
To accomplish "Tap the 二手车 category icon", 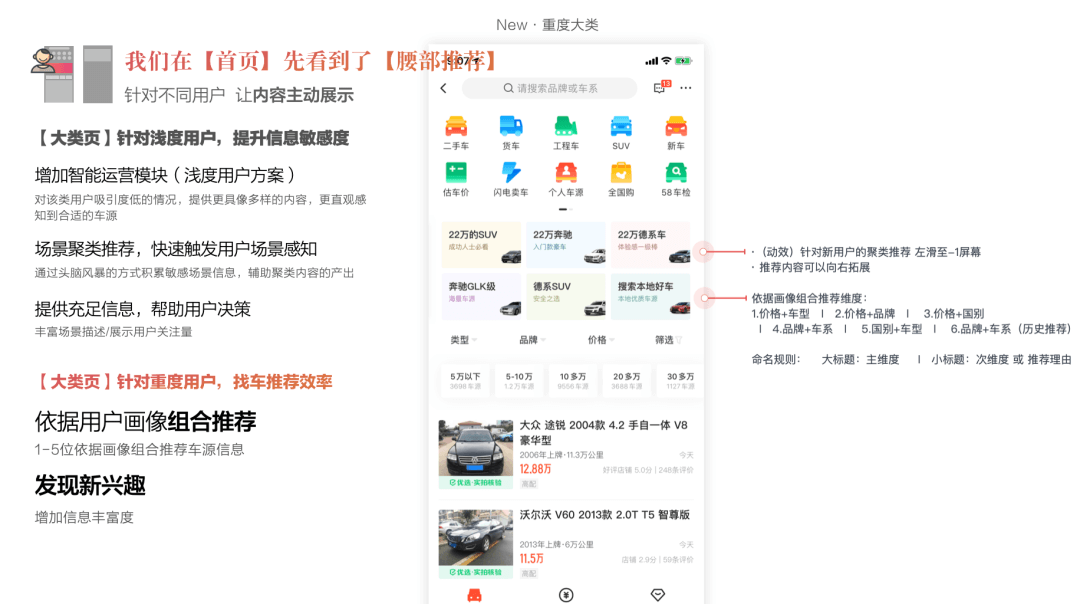I will pos(456,127).
